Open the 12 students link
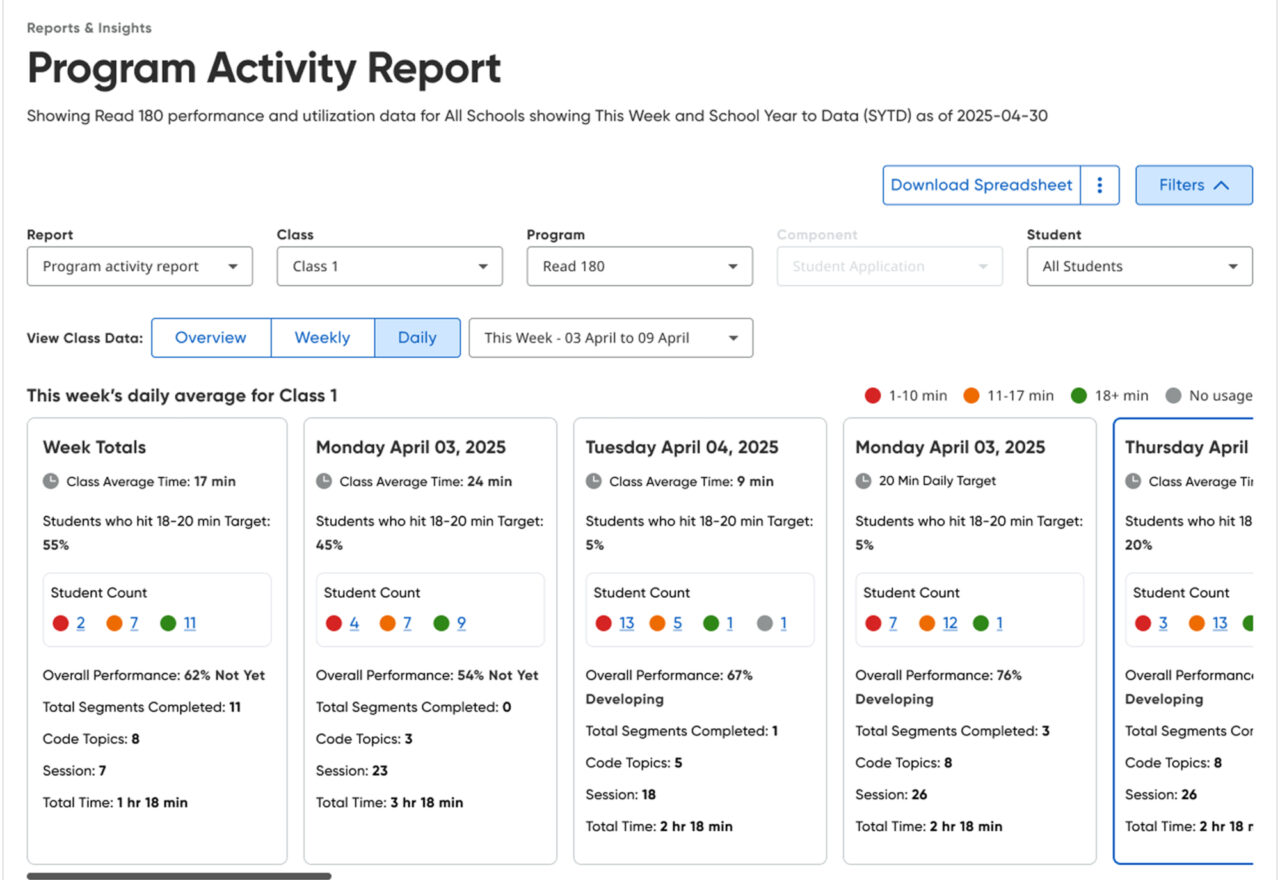The image size is (1280, 880). tap(950, 623)
